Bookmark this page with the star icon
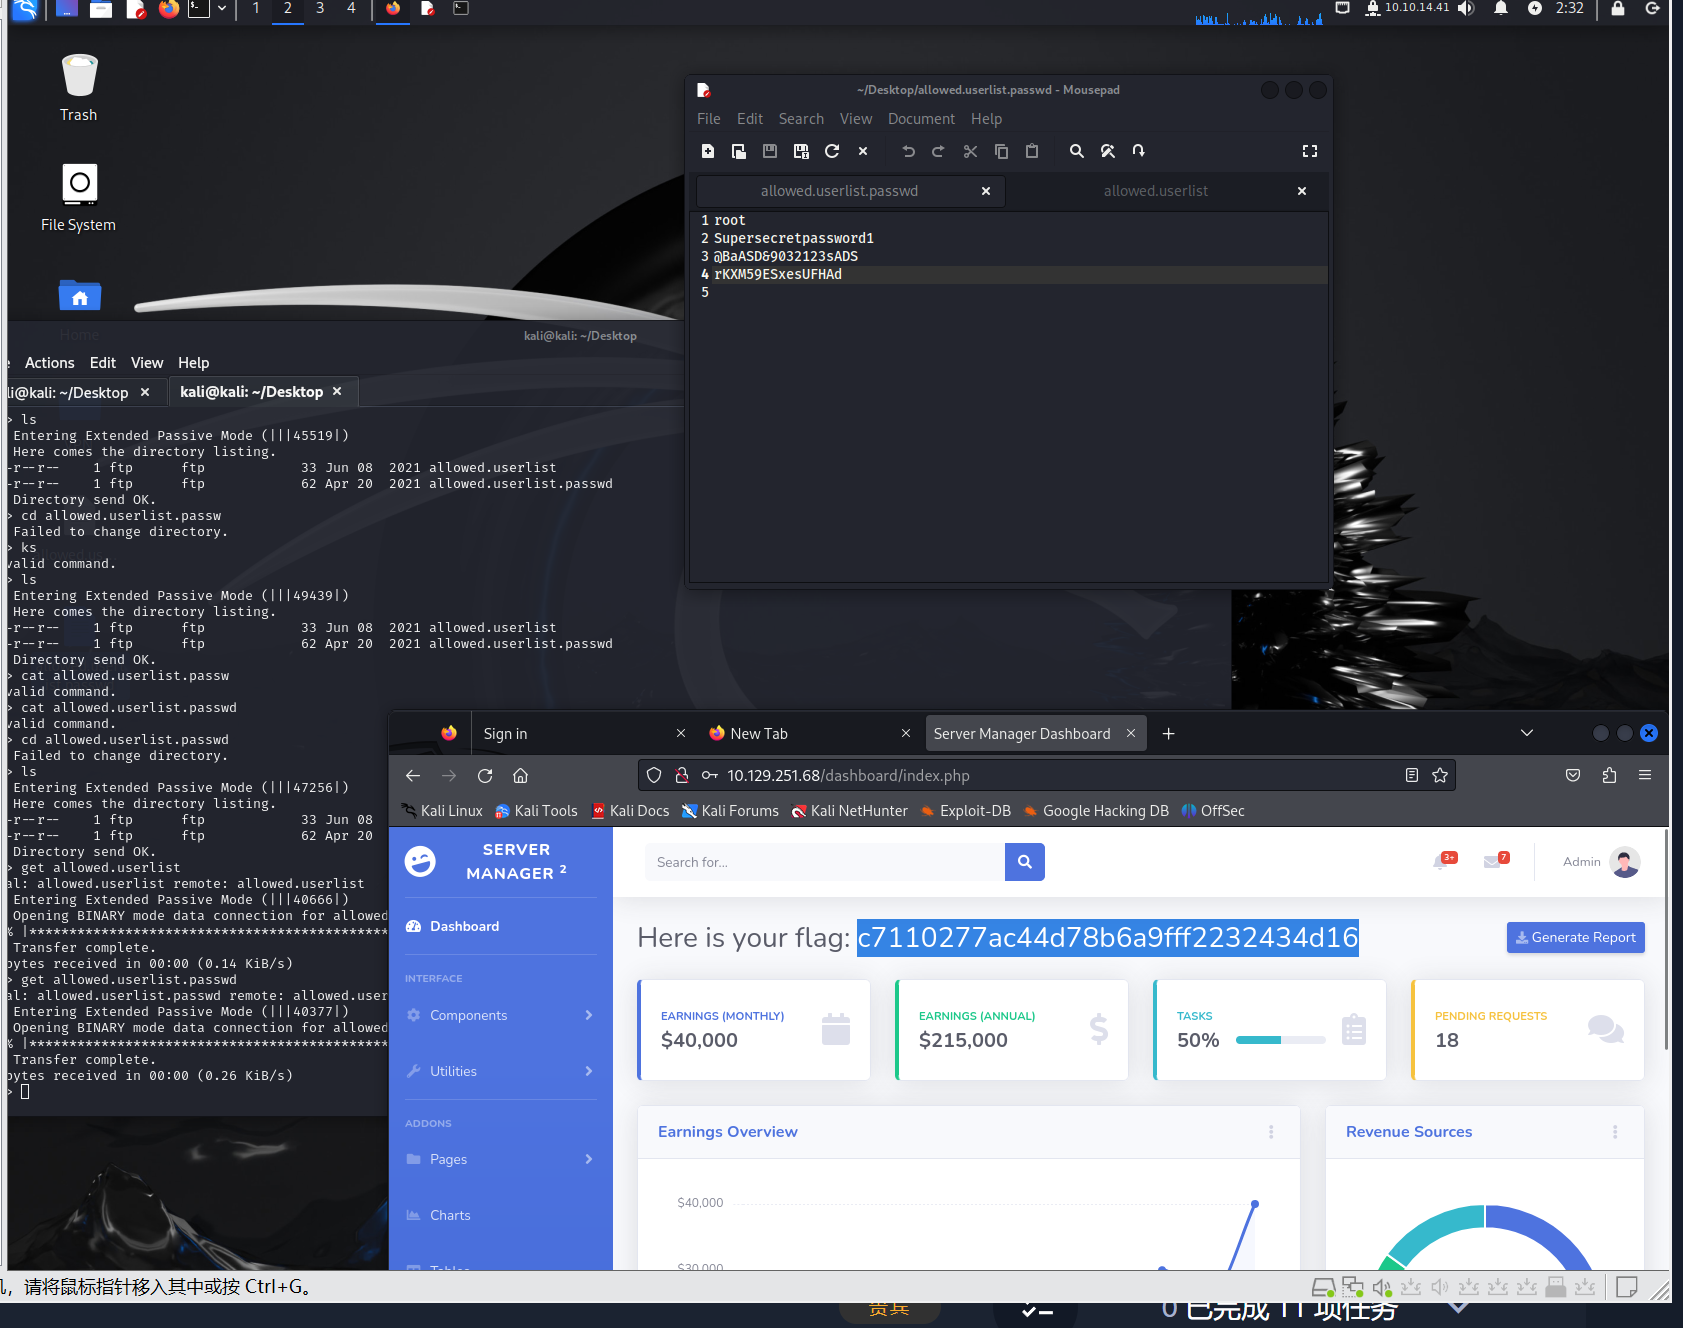 pos(1440,775)
